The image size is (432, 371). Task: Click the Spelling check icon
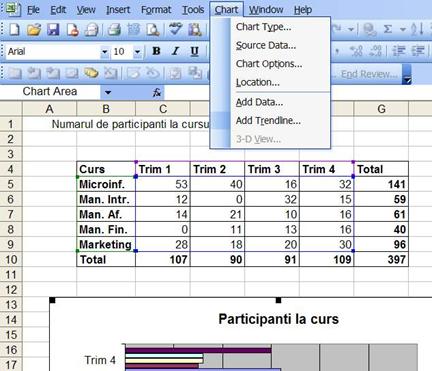tap(175, 29)
